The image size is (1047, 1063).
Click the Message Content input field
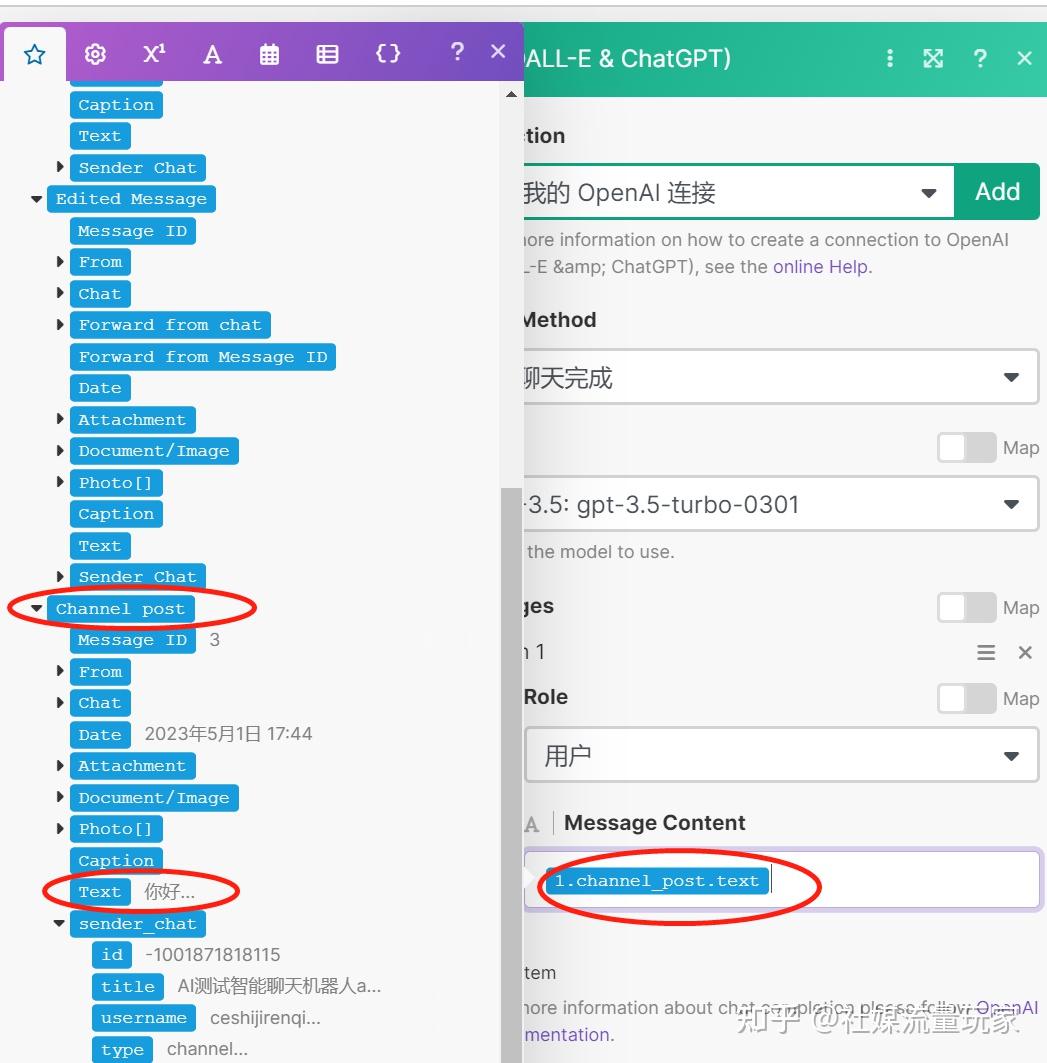783,879
